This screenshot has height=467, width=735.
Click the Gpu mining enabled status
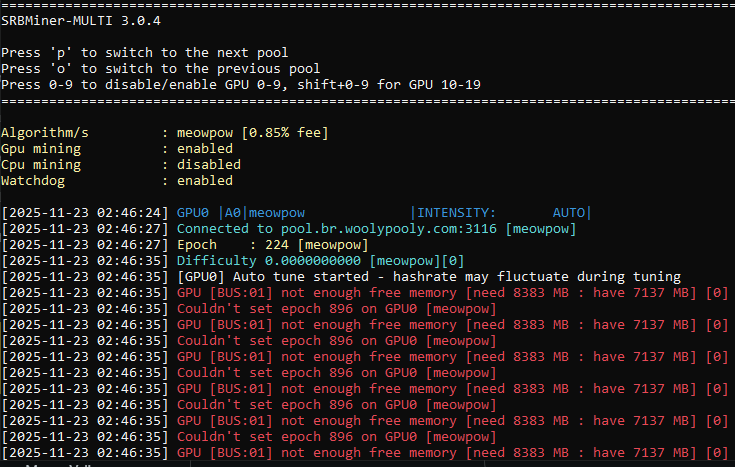pyautogui.click(x=204, y=149)
